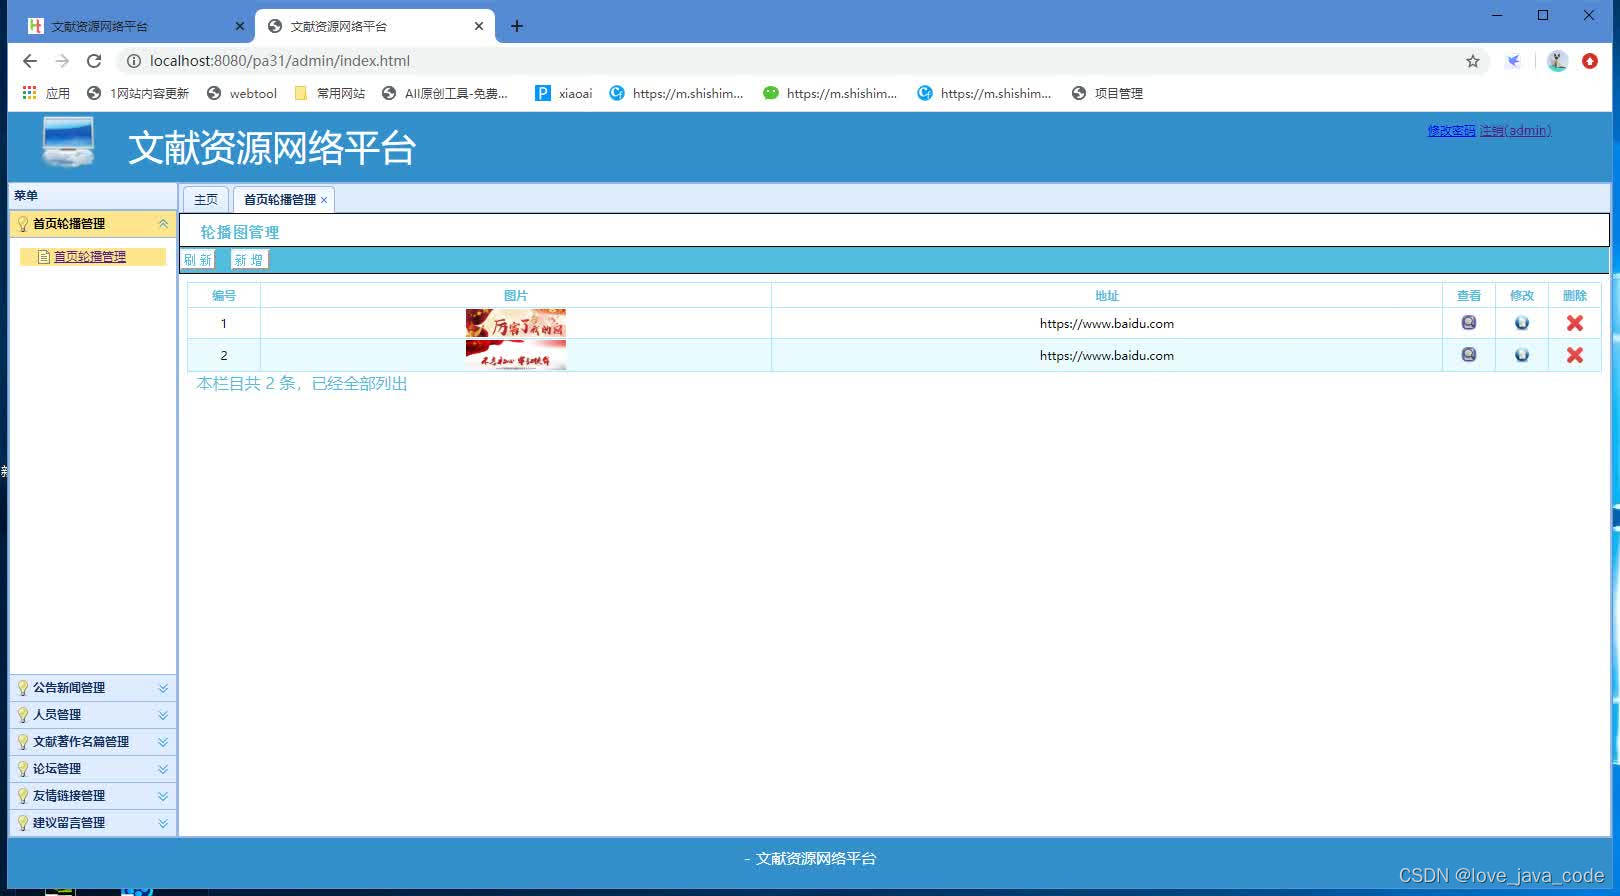Click the row 2 https://www.baidu.com address
The width and height of the screenshot is (1620, 896).
pos(1106,356)
